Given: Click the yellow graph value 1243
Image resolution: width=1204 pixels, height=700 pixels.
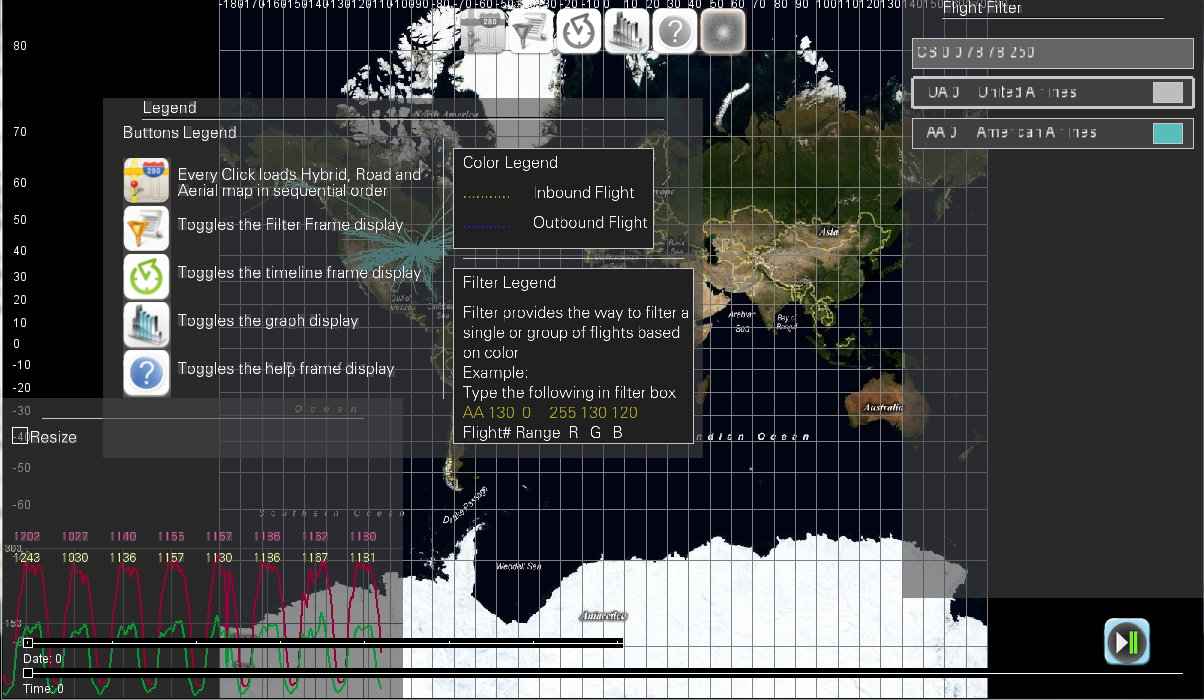Looking at the screenshot, I should click(27, 557).
